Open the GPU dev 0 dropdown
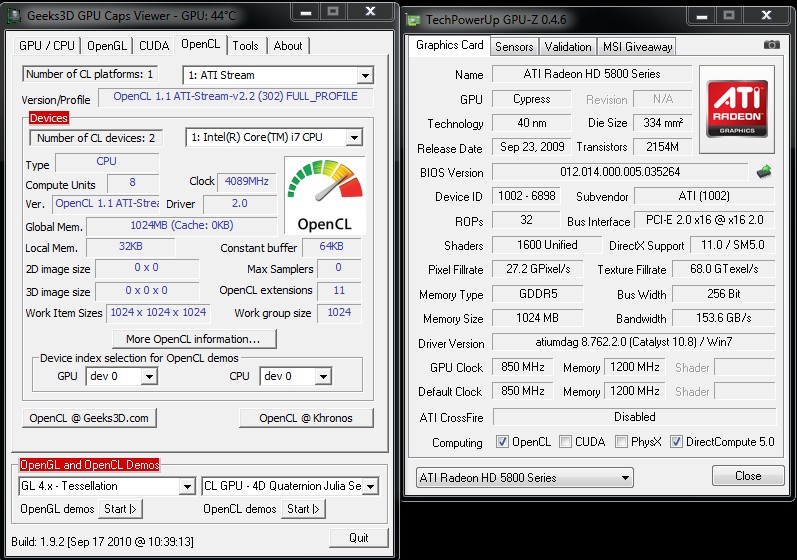797x560 pixels. click(149, 376)
